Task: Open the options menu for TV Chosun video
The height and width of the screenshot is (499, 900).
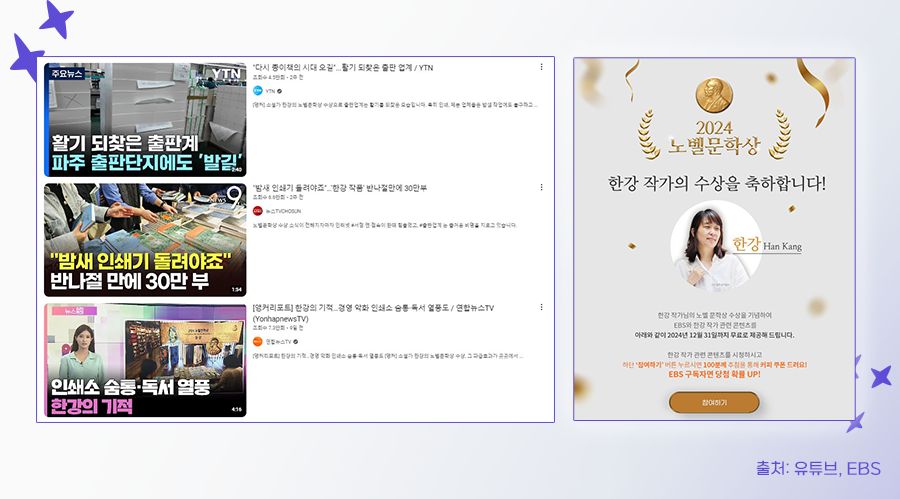Action: coord(541,187)
